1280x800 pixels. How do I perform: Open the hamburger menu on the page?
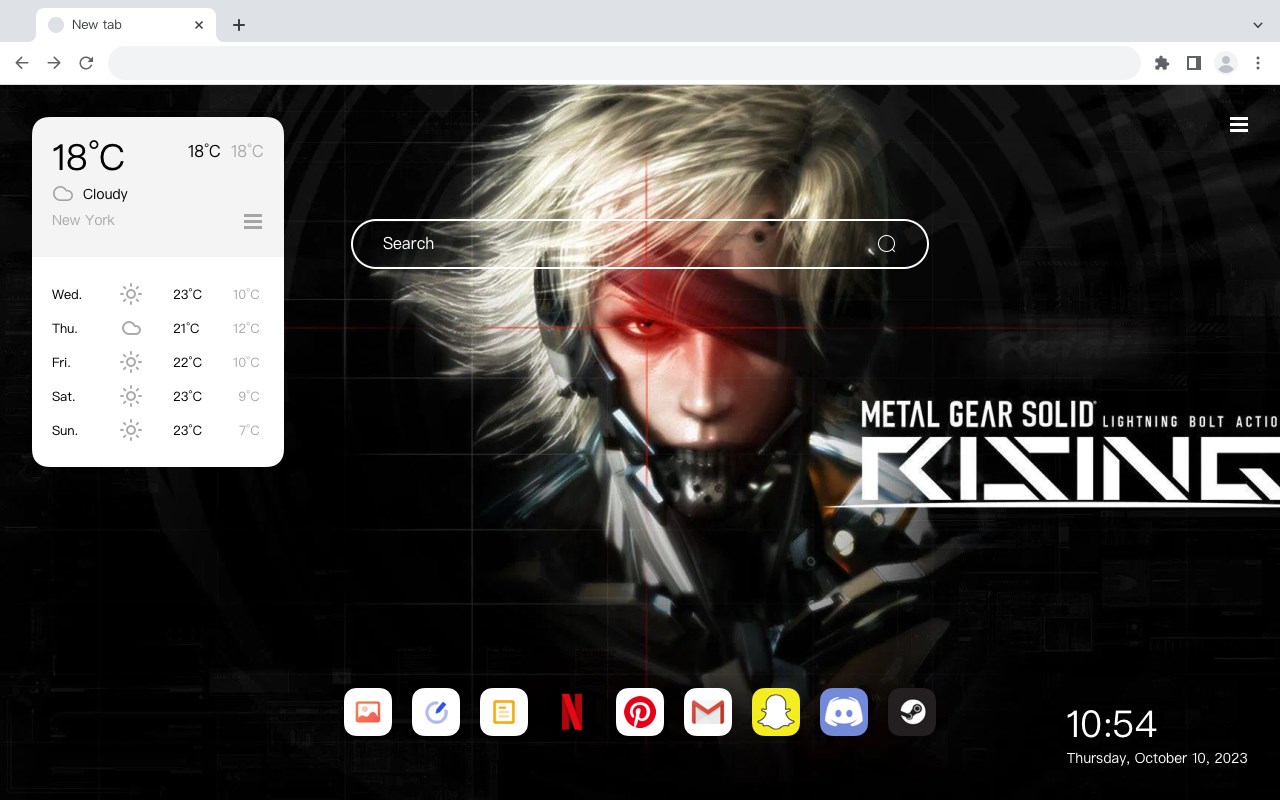pyautogui.click(x=1239, y=125)
